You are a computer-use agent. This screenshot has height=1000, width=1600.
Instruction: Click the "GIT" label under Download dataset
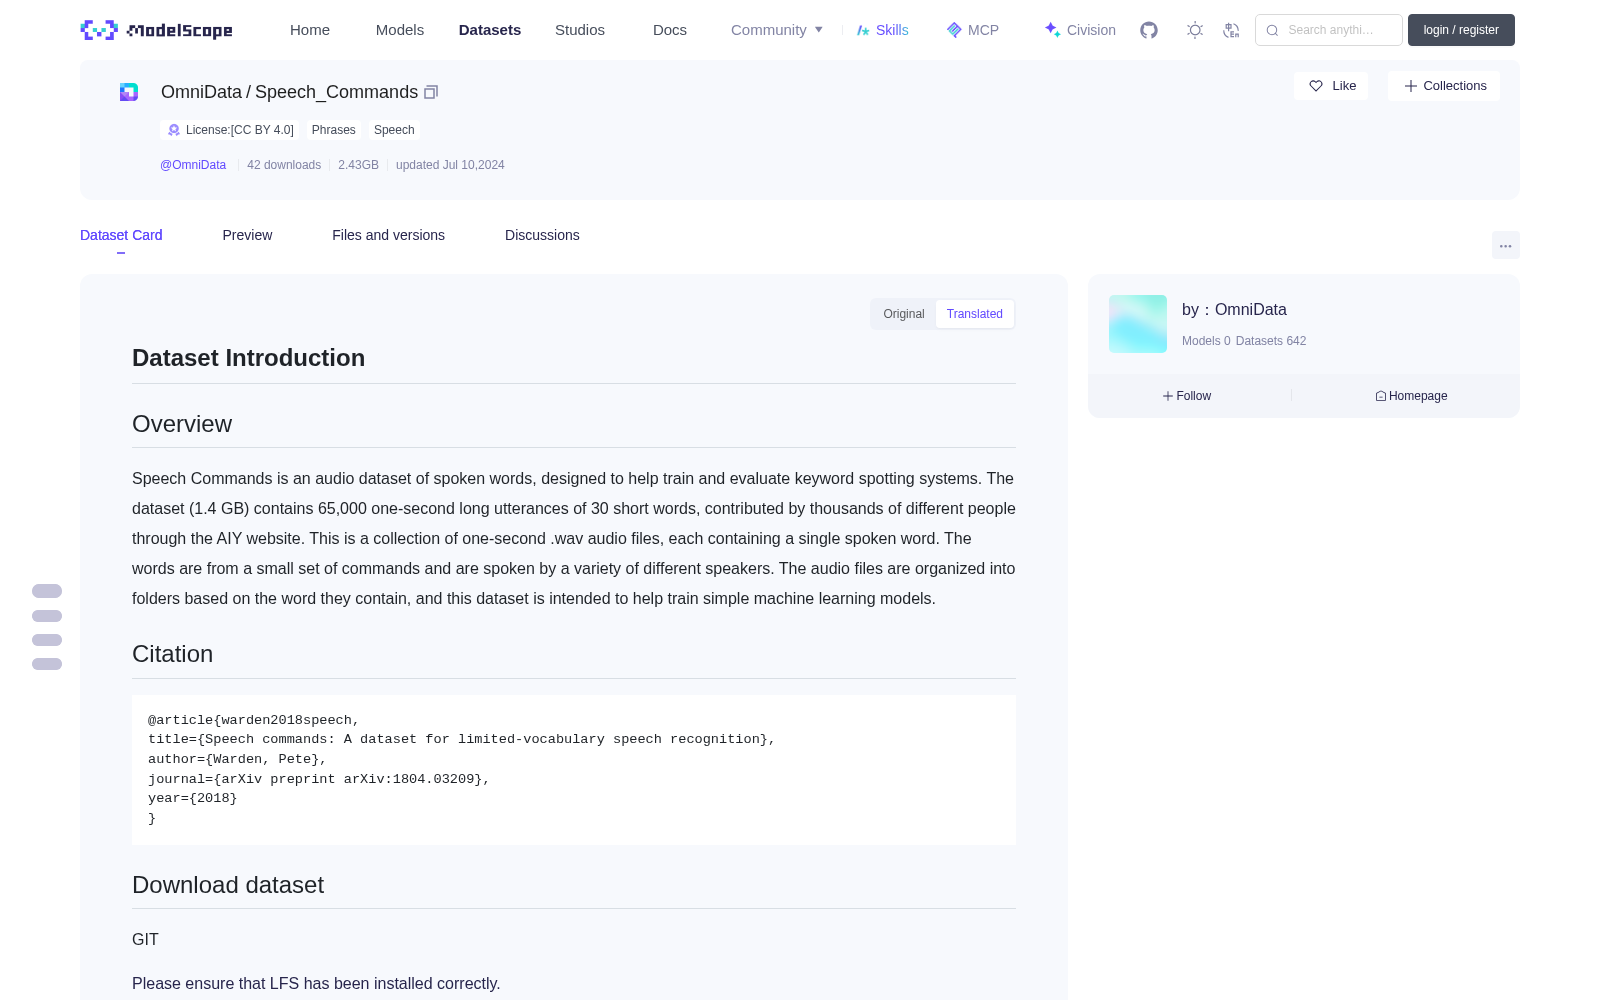click(145, 939)
